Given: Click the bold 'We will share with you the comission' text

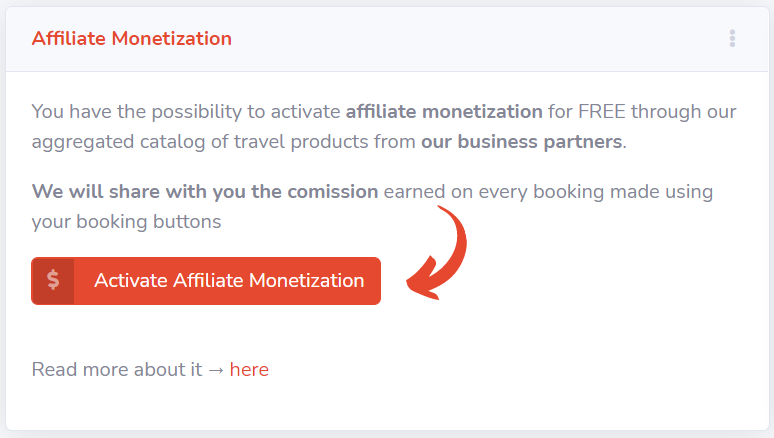Looking at the screenshot, I should [x=205, y=192].
